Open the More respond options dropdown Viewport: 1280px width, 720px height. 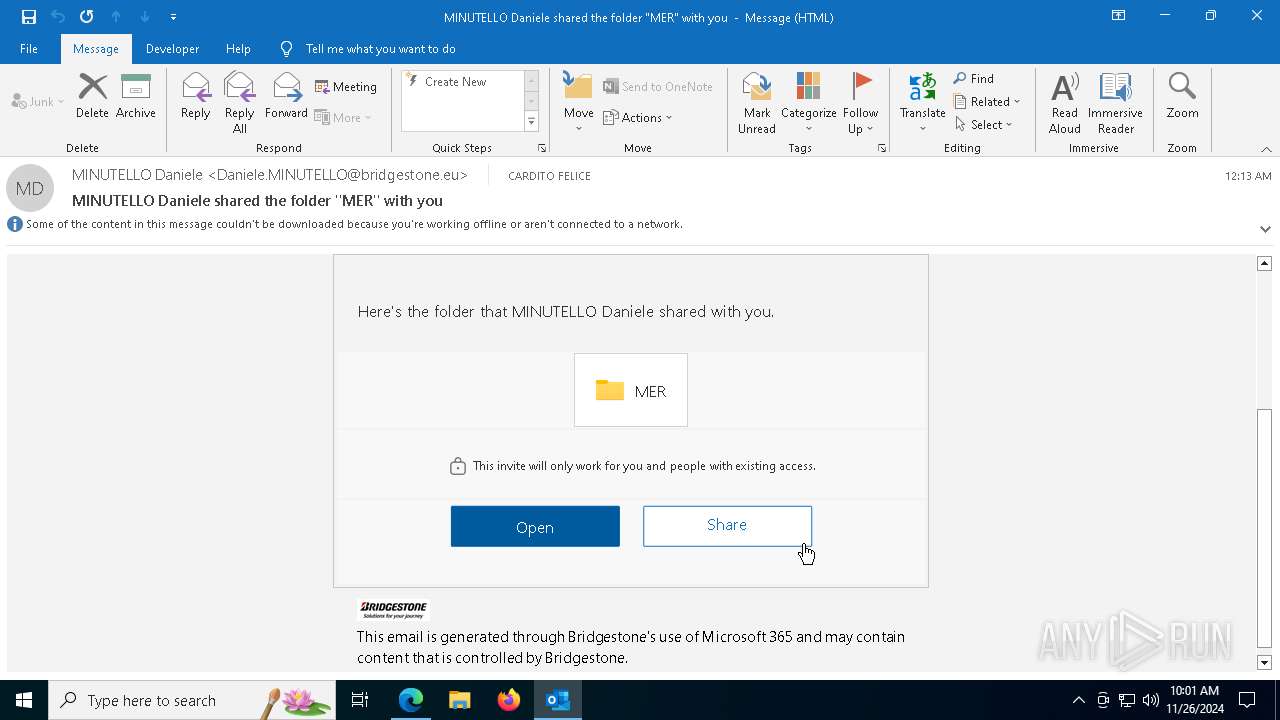[343, 117]
